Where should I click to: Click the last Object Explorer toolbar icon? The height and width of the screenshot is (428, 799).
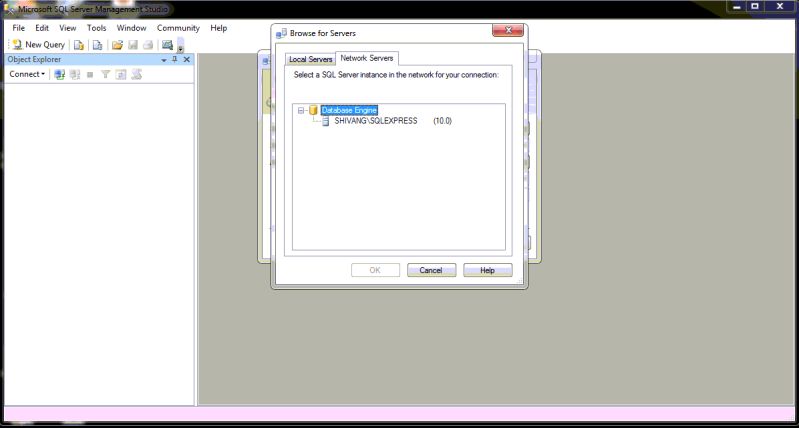click(x=136, y=74)
